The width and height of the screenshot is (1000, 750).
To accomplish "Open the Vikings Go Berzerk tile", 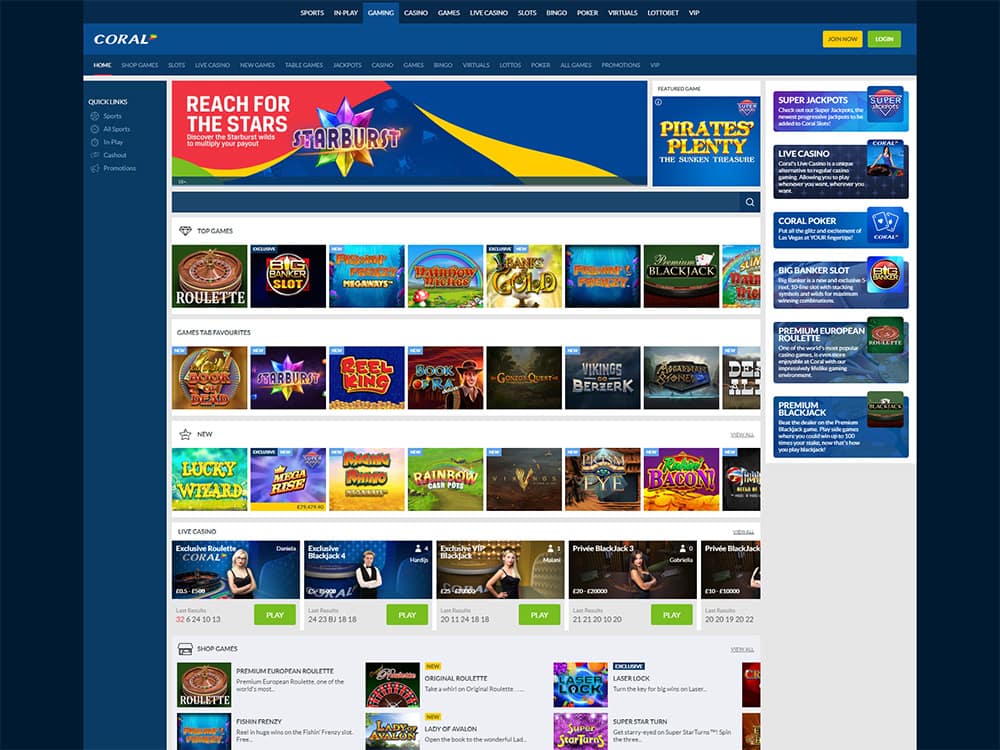I will click(x=603, y=378).
